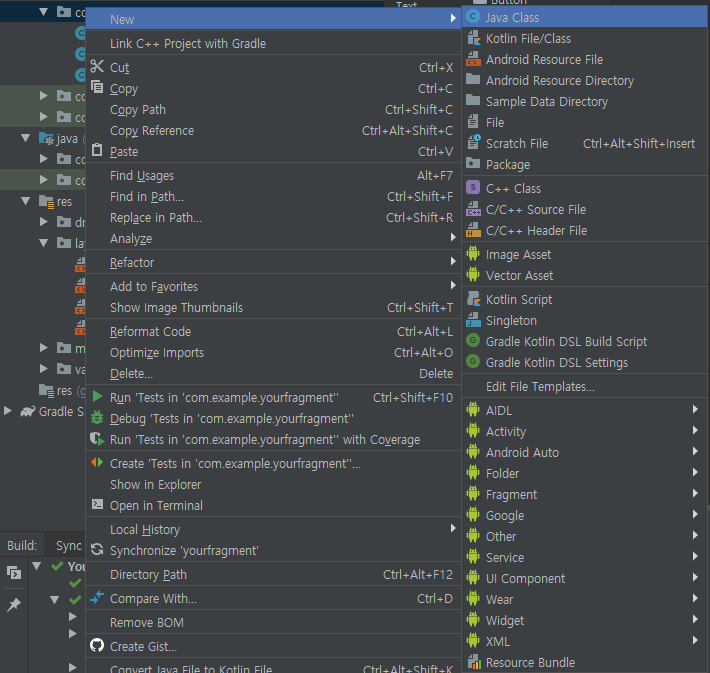Screen dimensions: 710x673
Task: Open the Wear templates submenu
Action: (585, 599)
